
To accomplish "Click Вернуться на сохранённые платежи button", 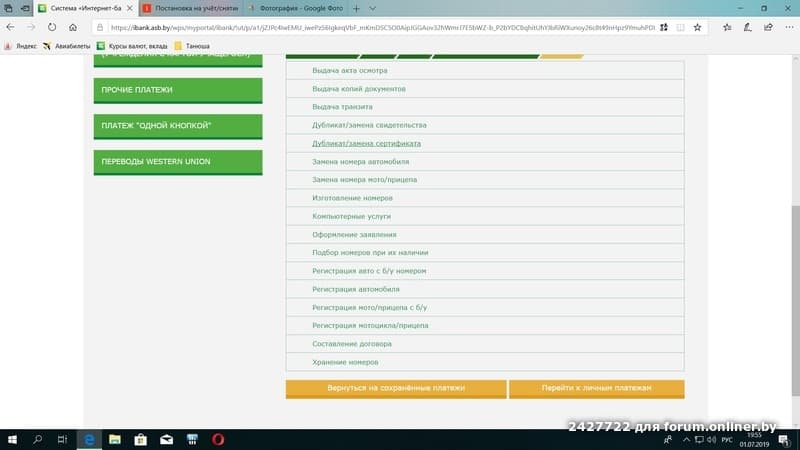I will click(396, 389).
